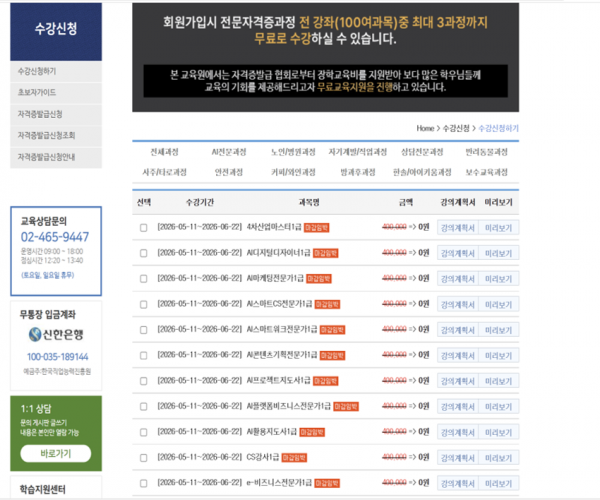Click the 수강신청하기 breadcrumb link
The image size is (600, 500).
click(499, 129)
